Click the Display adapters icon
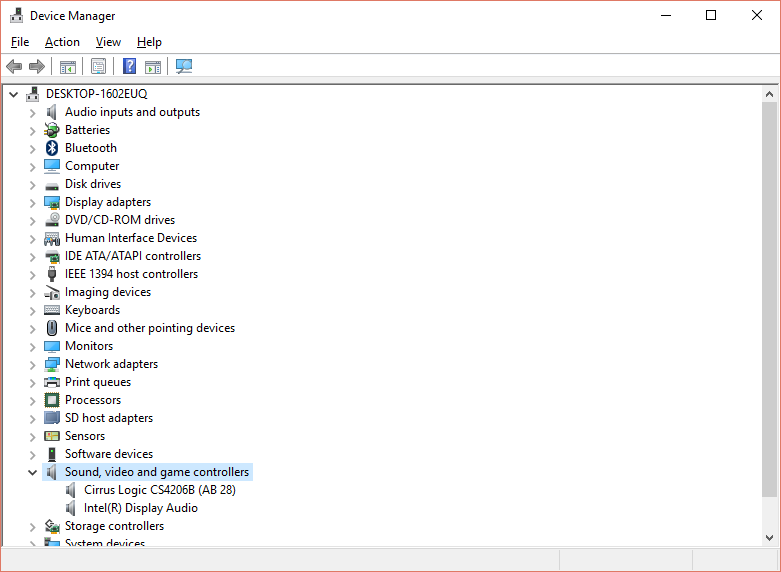Screen dimensions: 781x572 [x=52, y=202]
